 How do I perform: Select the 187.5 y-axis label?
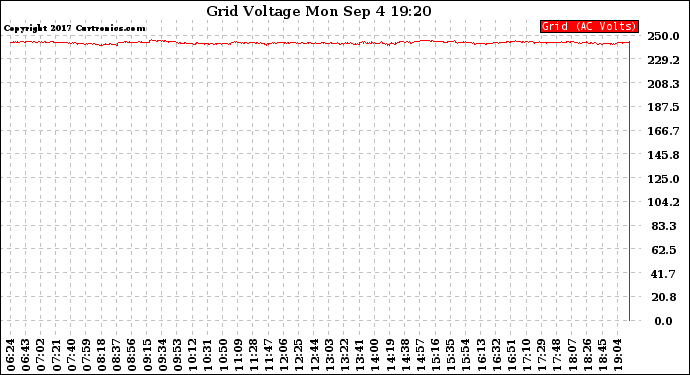coord(663,107)
